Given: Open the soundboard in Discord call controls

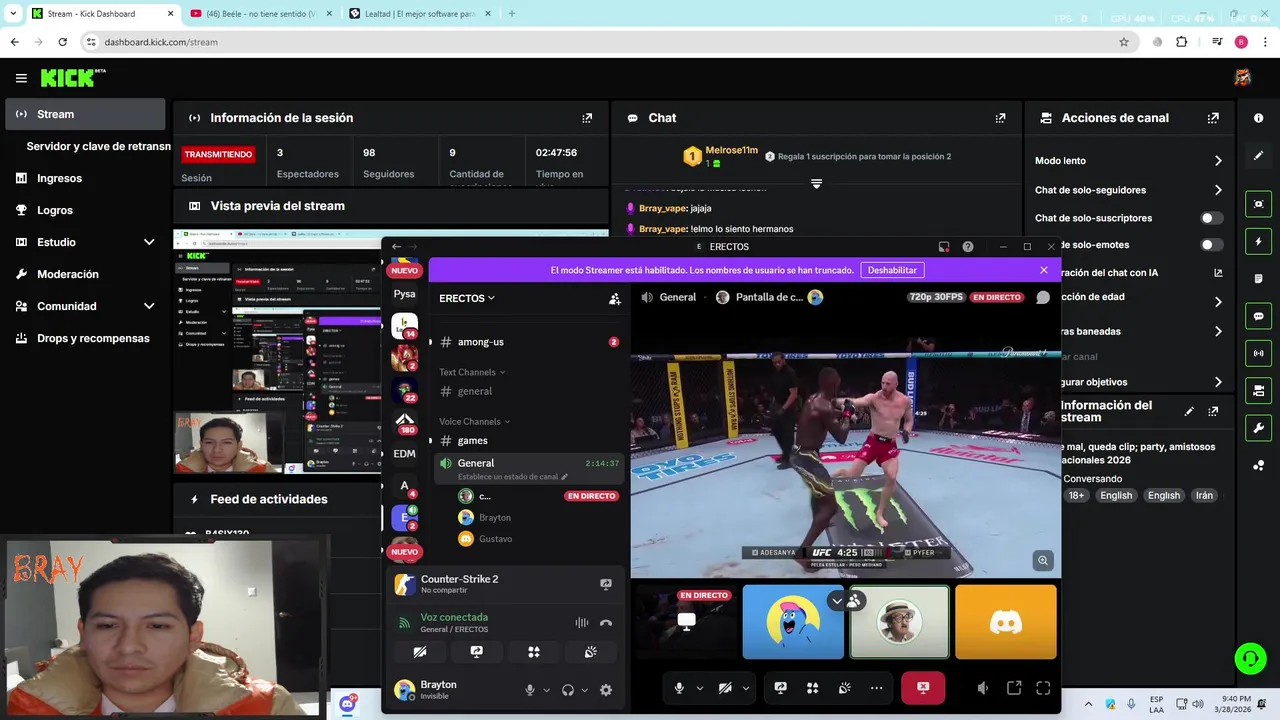Looking at the screenshot, I should [x=844, y=688].
